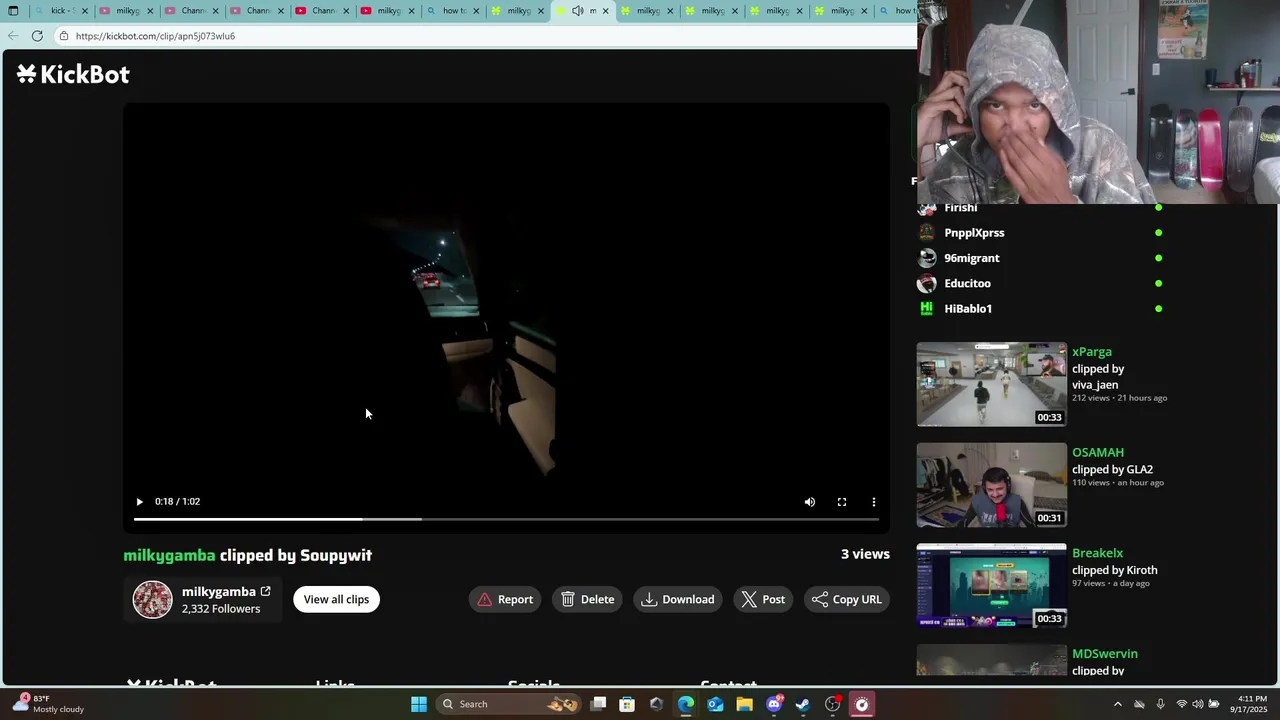Click the browser address bar URL
Image resolution: width=1280 pixels, height=720 pixels.
[155, 36]
